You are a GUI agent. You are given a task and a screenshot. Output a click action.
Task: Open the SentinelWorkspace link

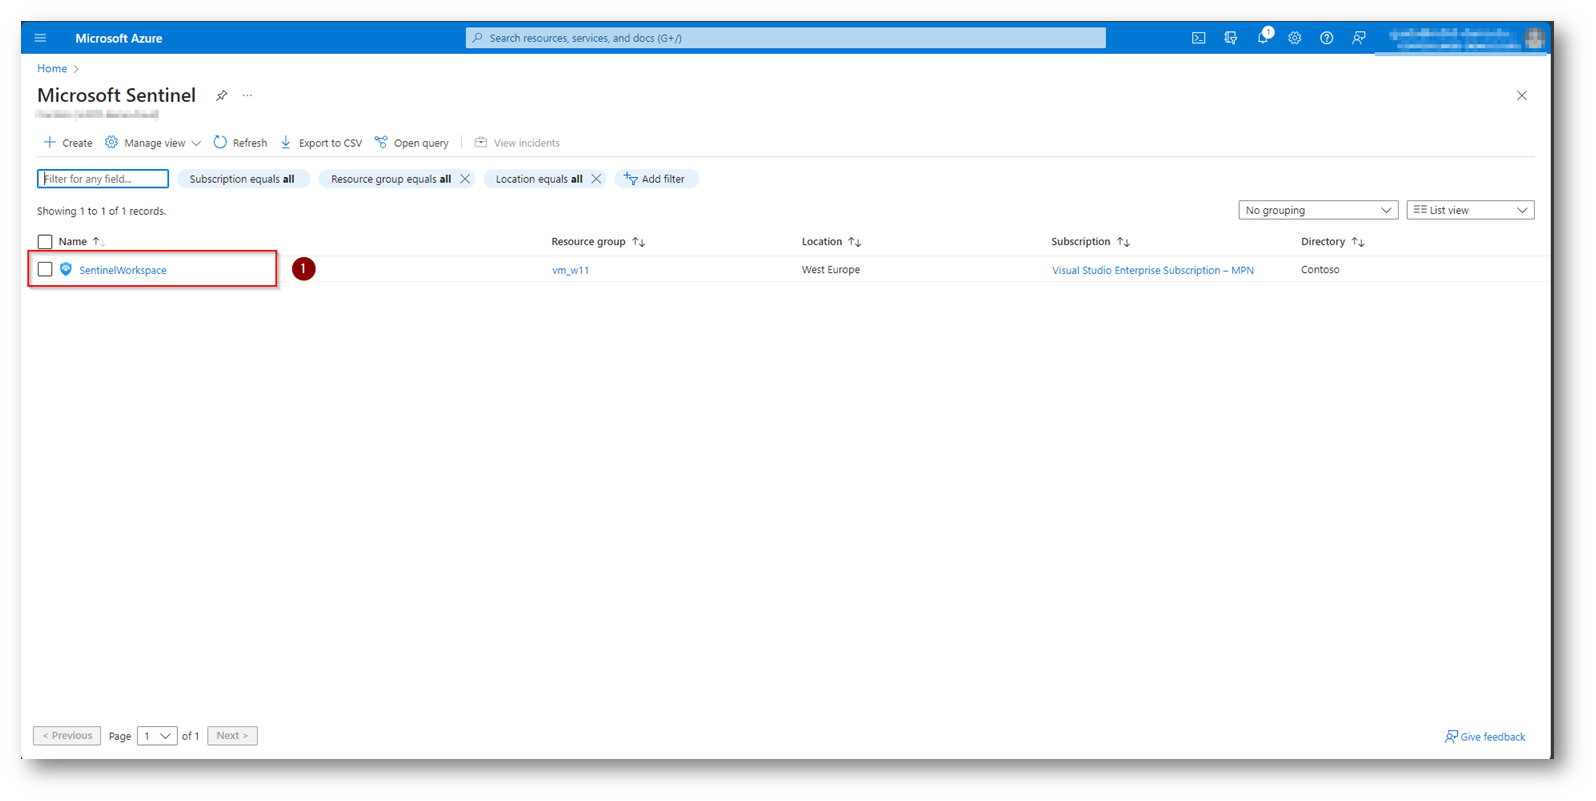pyautogui.click(x=123, y=270)
